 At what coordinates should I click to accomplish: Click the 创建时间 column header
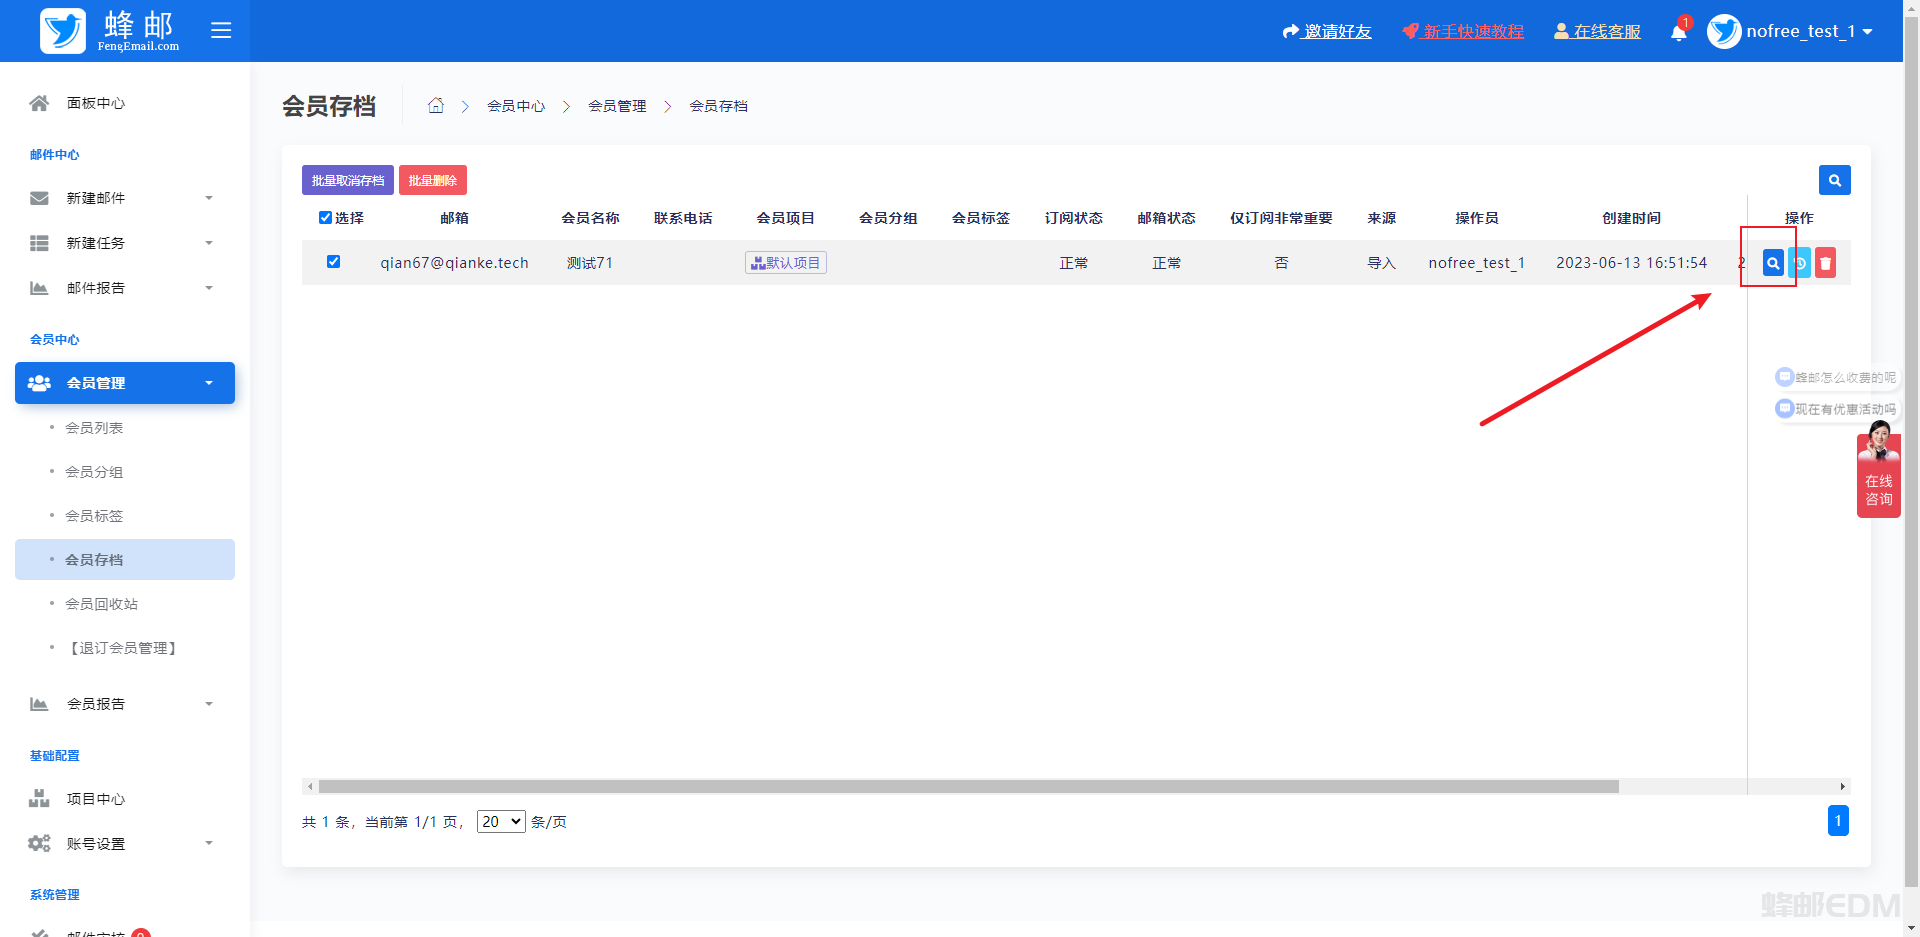[1631, 218]
